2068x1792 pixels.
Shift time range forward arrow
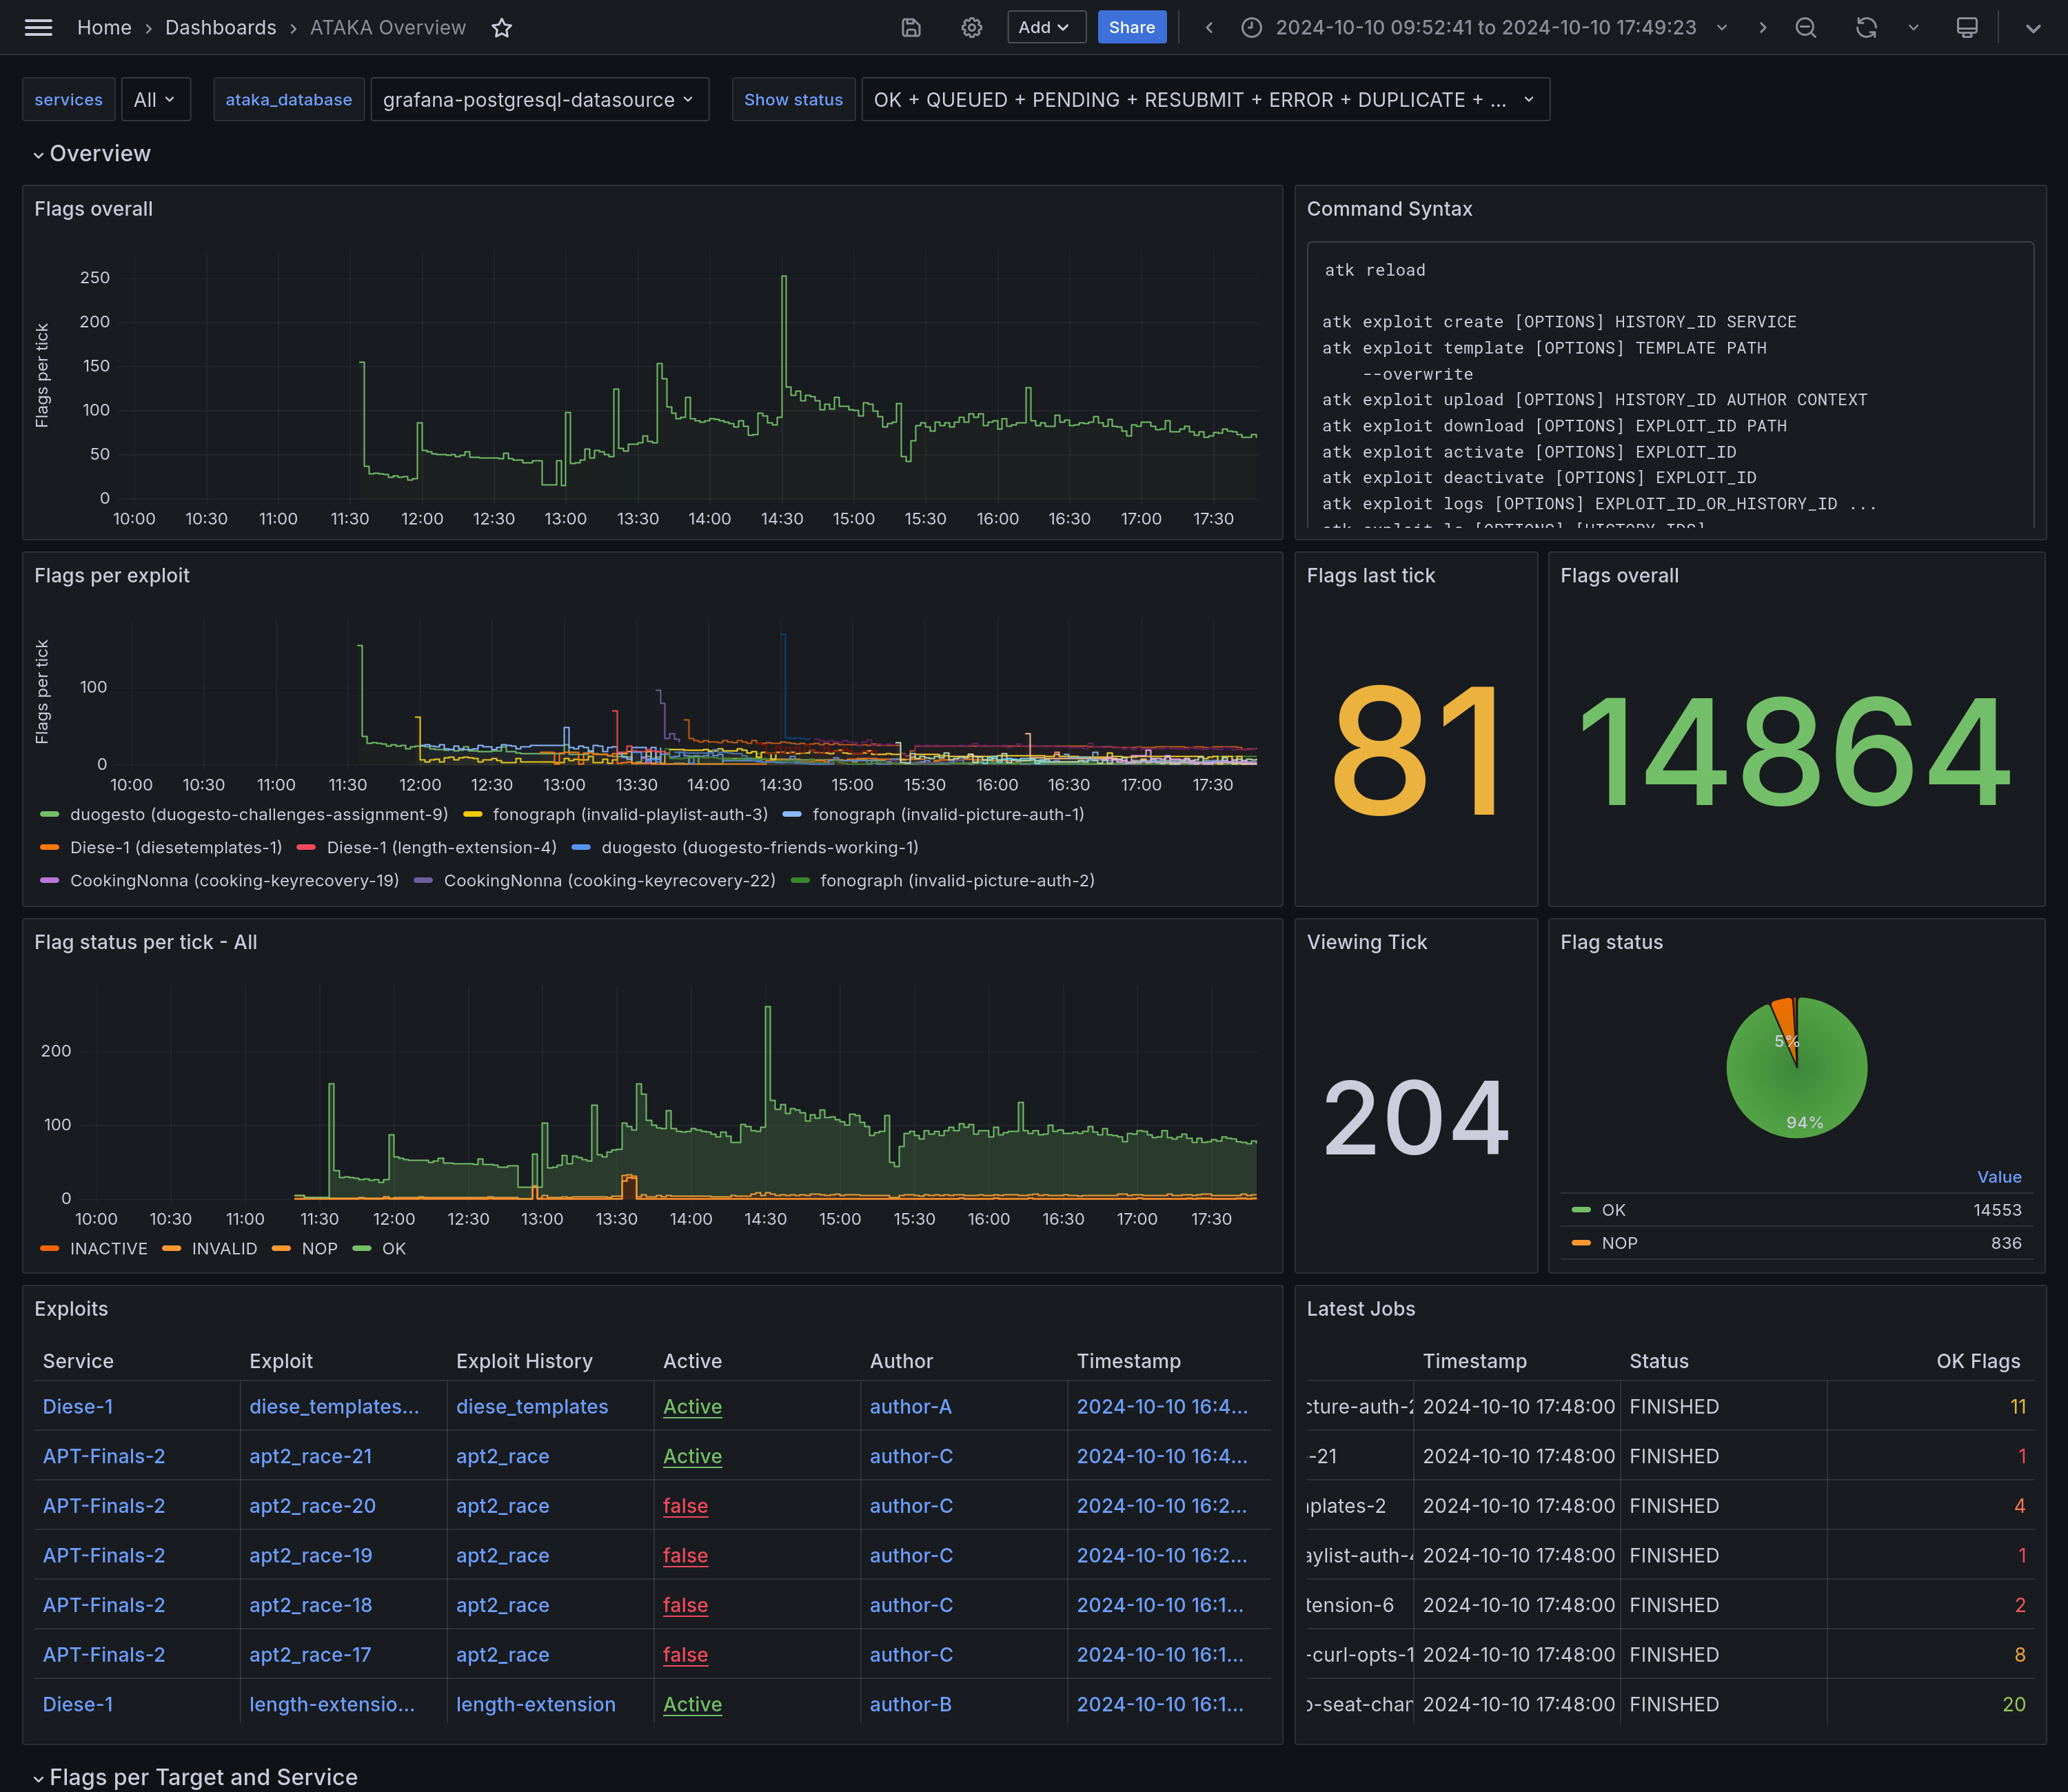tap(1762, 28)
